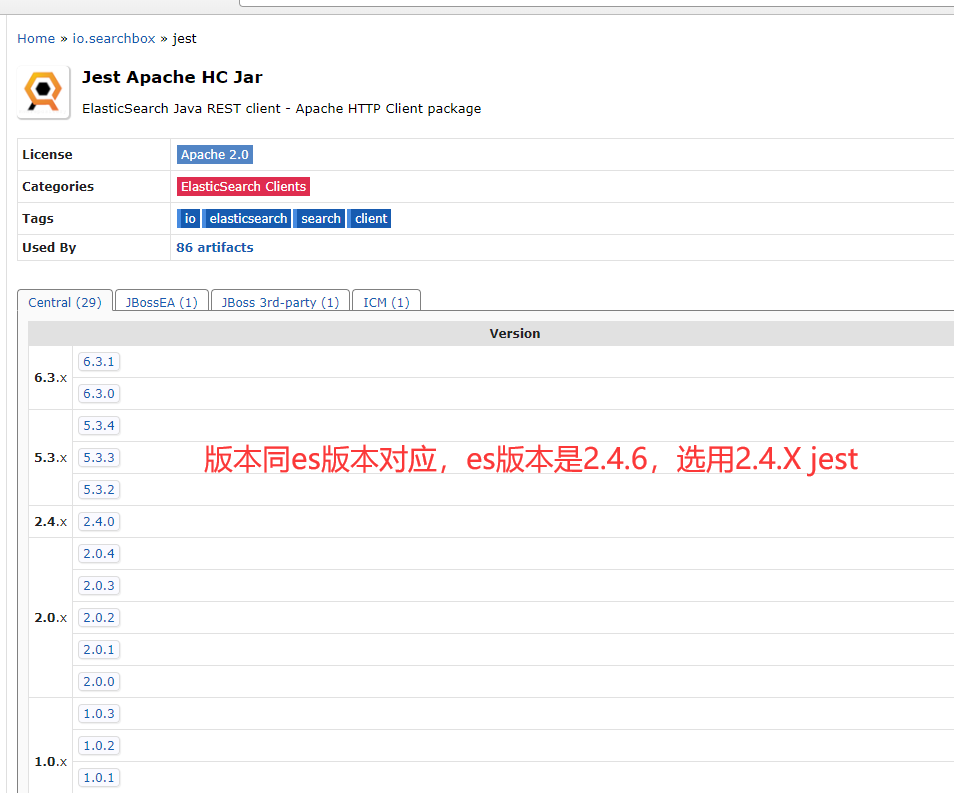Click the Jest Apache HC Jar title
954x793 pixels.
pos(172,77)
